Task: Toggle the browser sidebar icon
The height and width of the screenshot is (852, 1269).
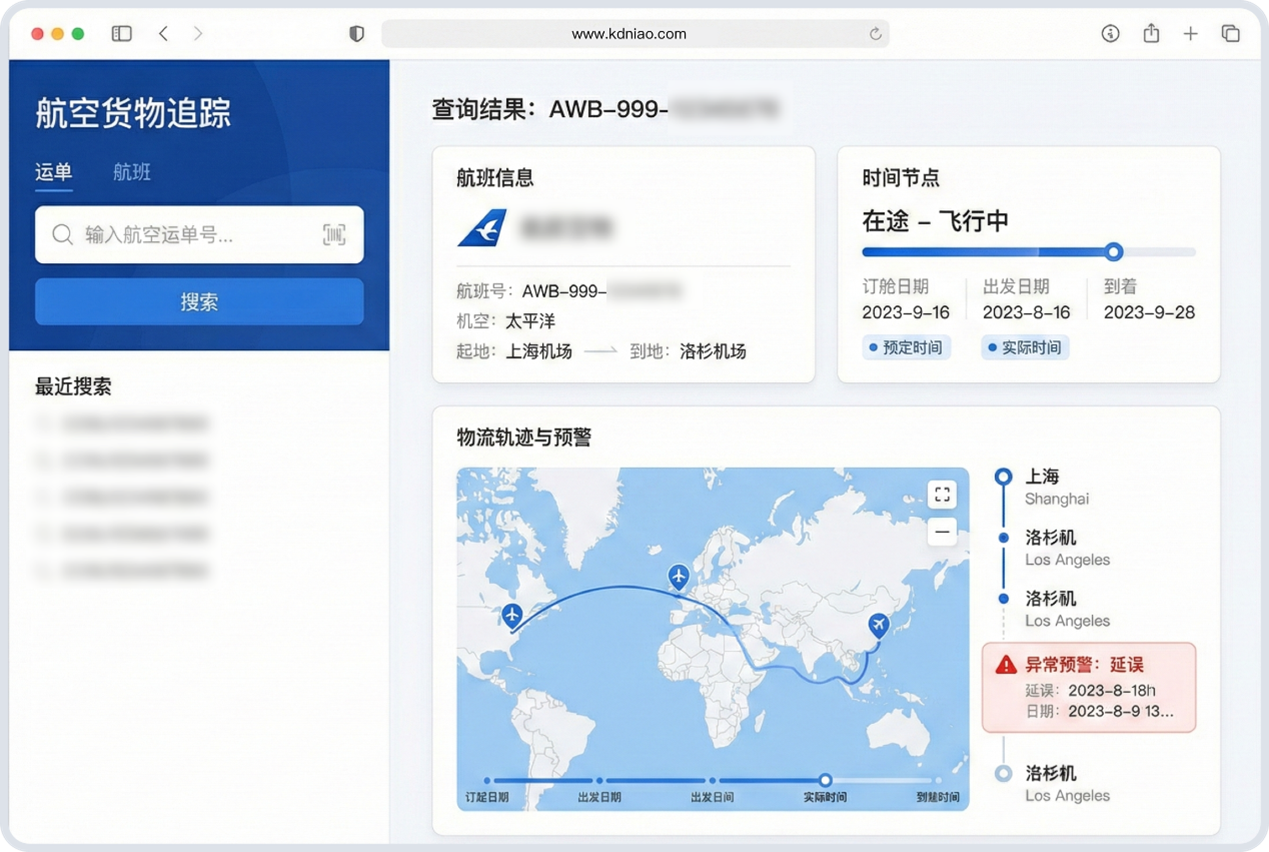Action: 122,34
